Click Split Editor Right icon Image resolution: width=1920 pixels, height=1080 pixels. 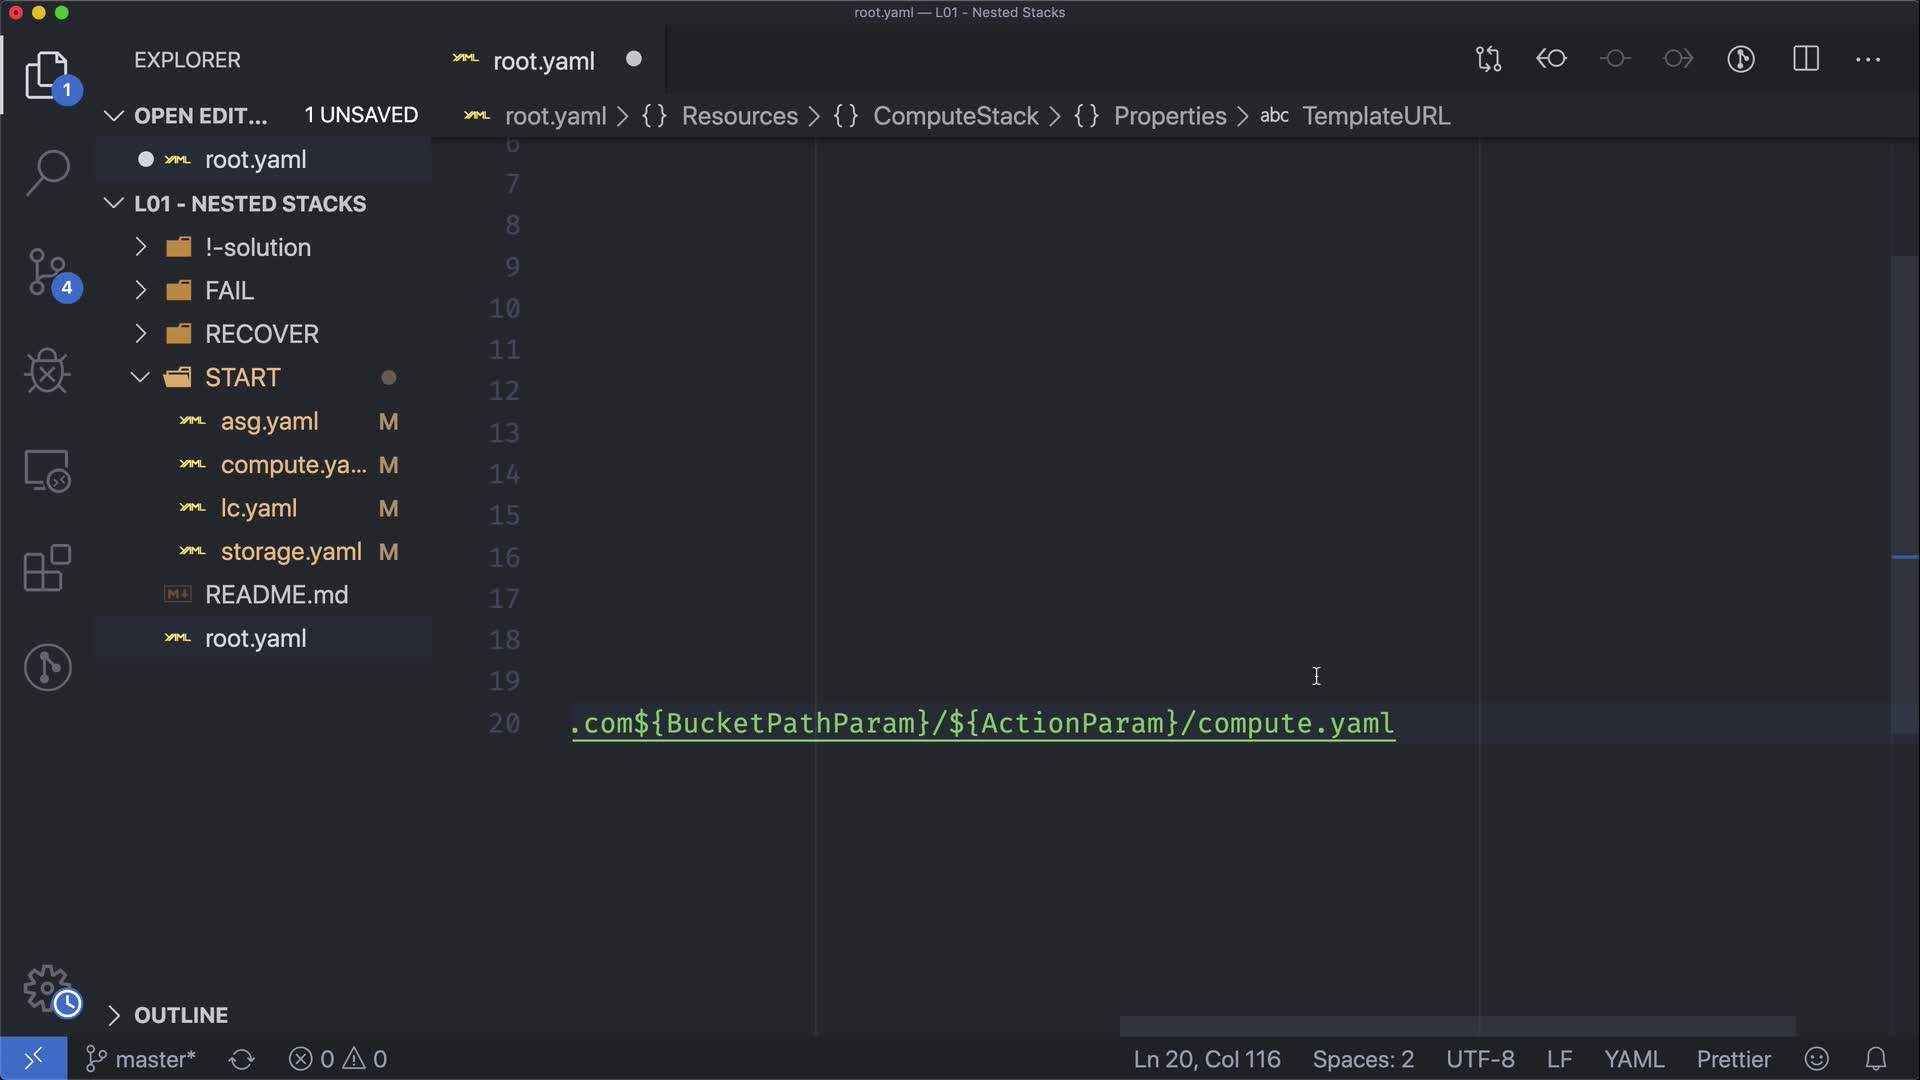(x=1806, y=60)
